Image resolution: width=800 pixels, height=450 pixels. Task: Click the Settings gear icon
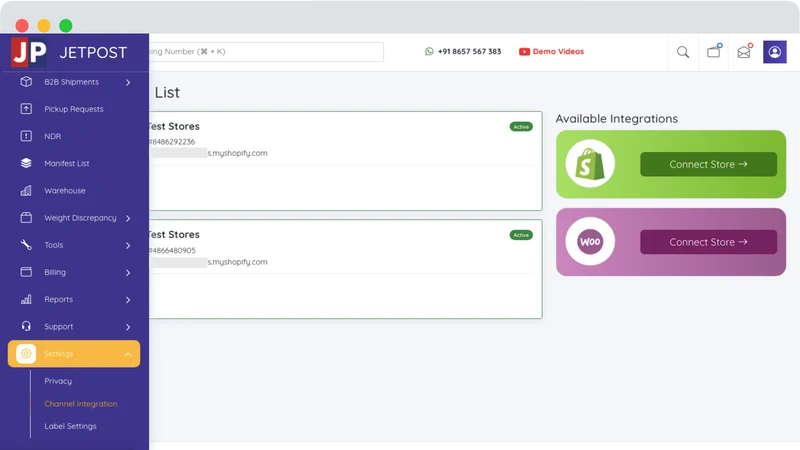coord(26,354)
